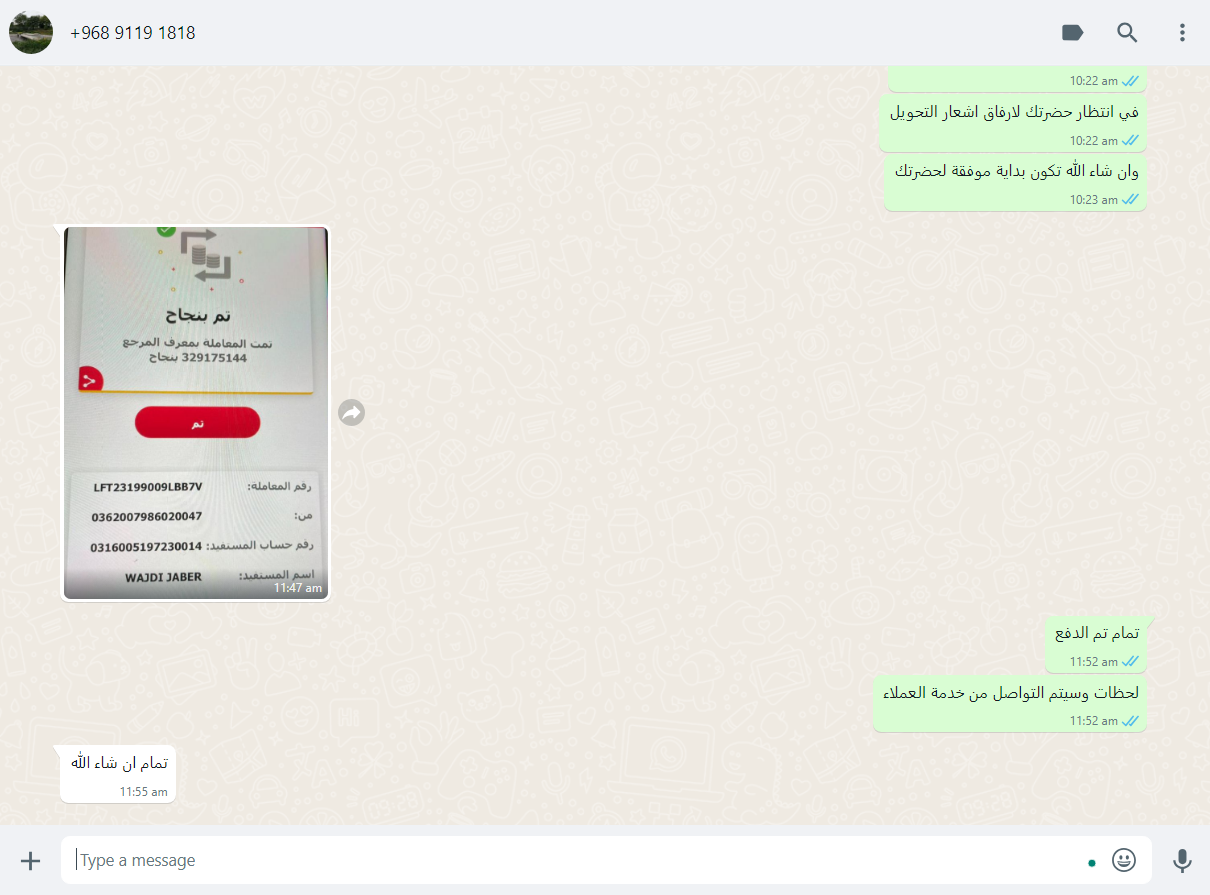View contact info for +968 9119 1818

[x=133, y=33]
